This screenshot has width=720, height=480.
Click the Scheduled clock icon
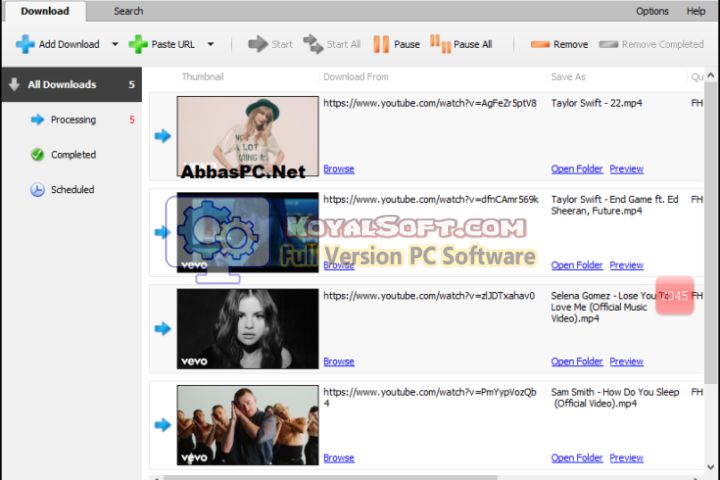click(37, 190)
